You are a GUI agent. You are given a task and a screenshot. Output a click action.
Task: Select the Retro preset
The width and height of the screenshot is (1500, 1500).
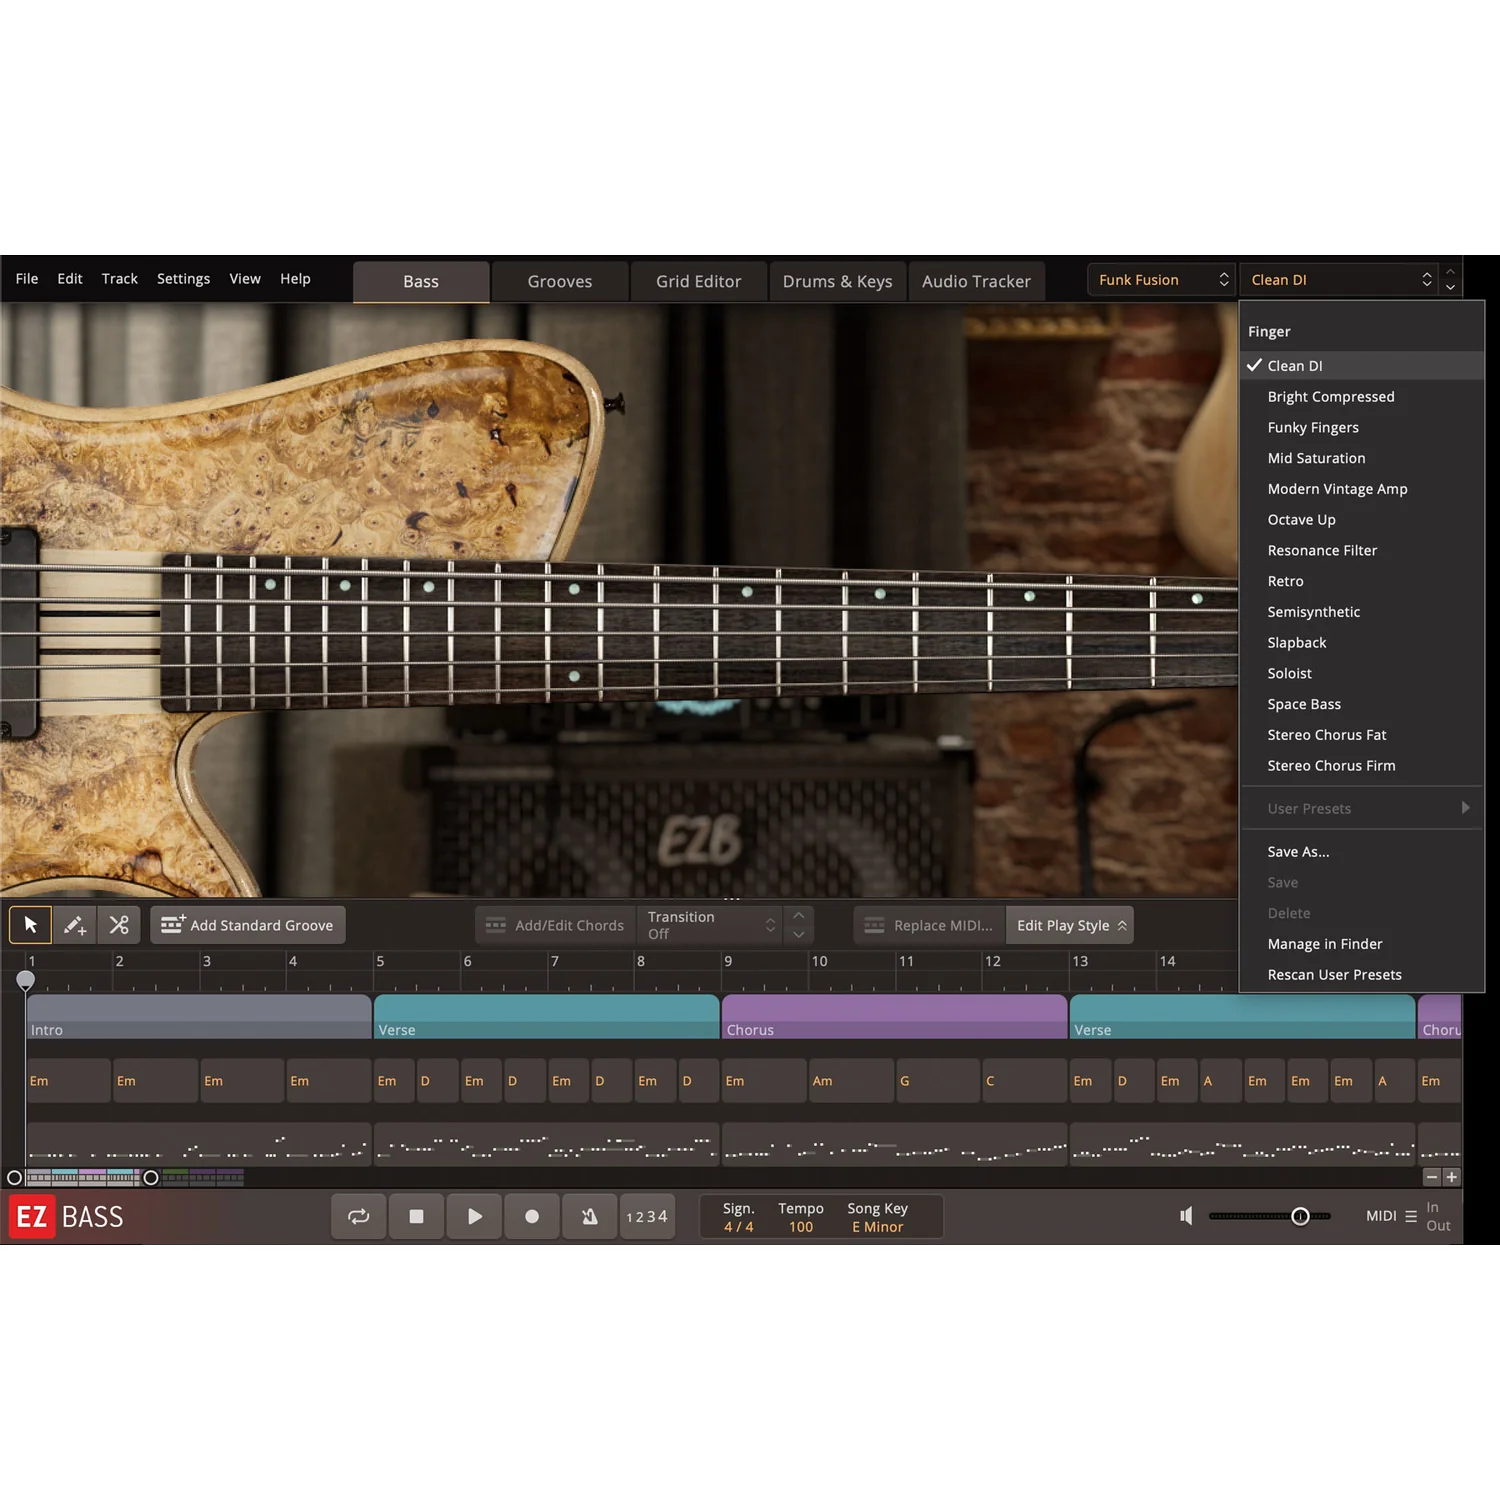(1360, 581)
